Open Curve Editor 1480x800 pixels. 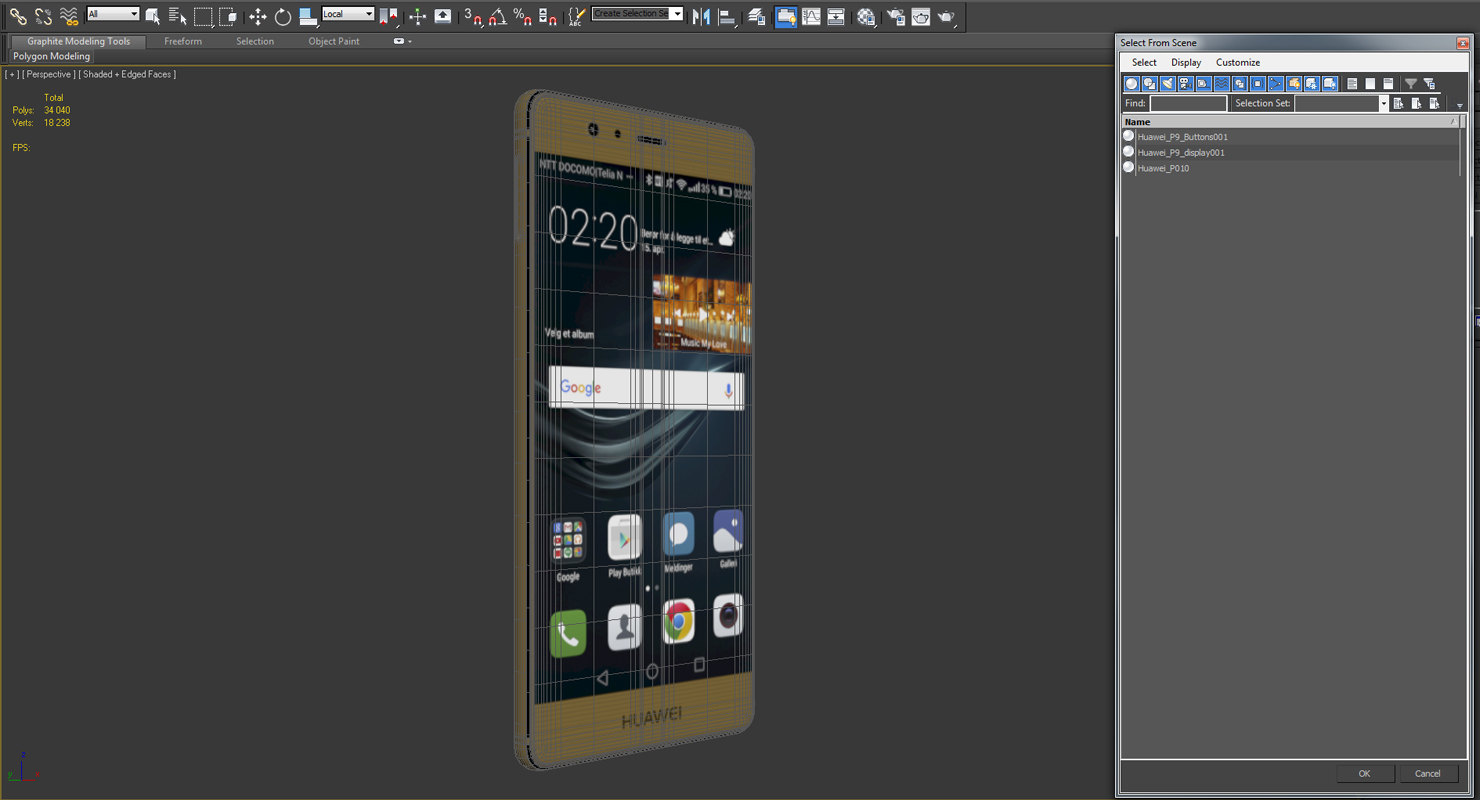click(x=811, y=16)
